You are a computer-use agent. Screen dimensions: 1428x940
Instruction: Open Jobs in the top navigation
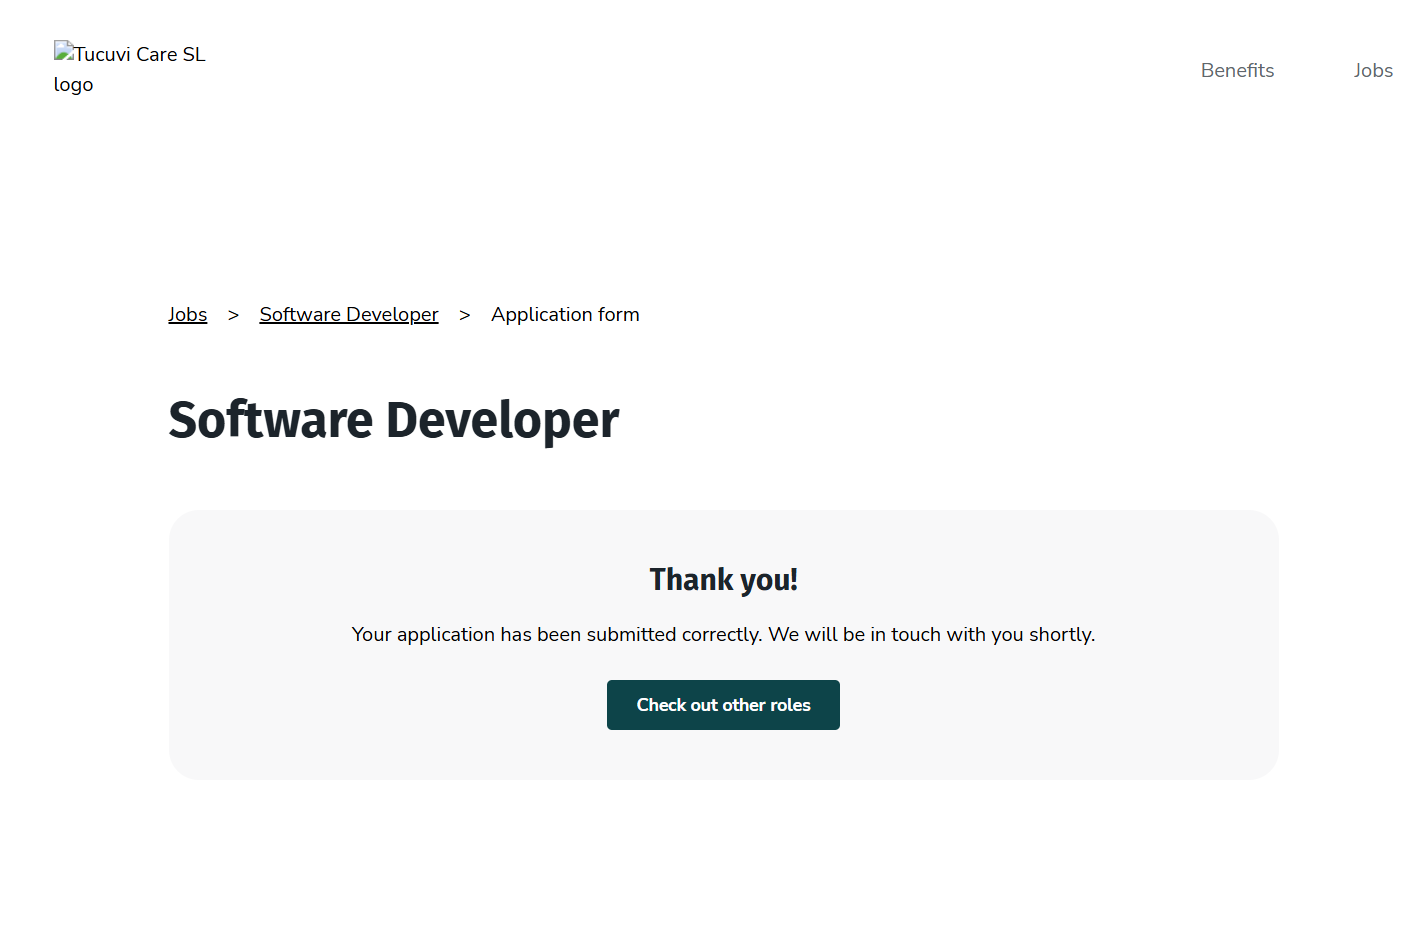coord(1372,70)
